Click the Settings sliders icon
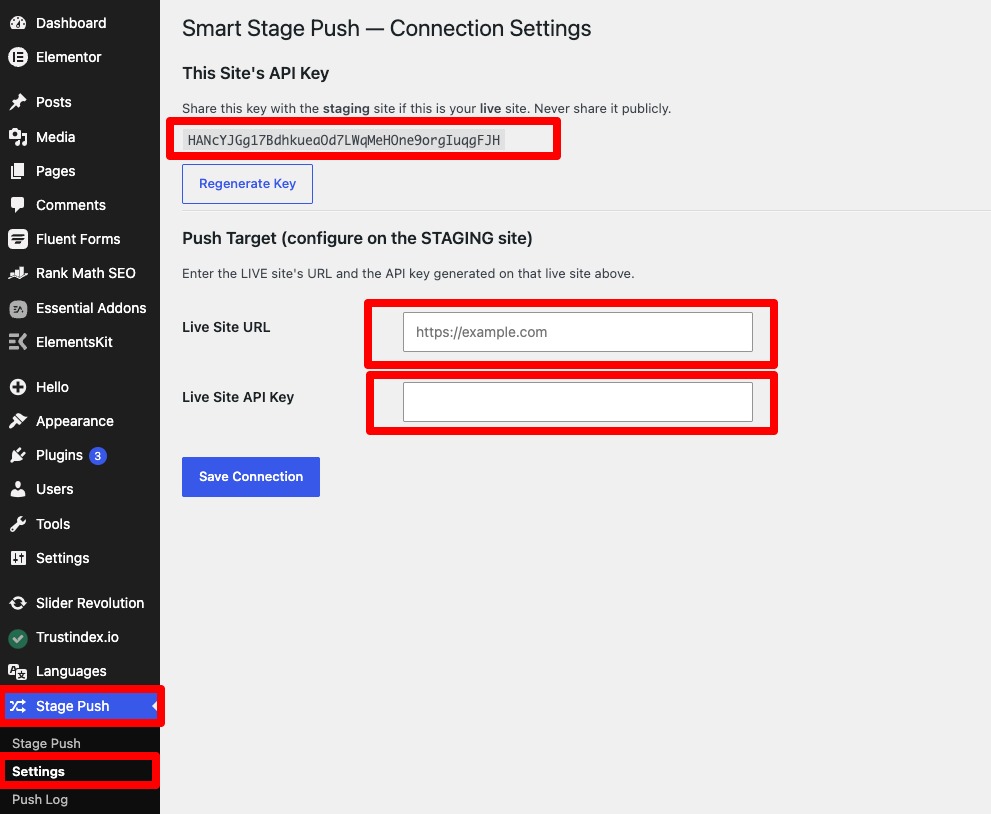The height and width of the screenshot is (814, 991). pyautogui.click(x=18, y=558)
